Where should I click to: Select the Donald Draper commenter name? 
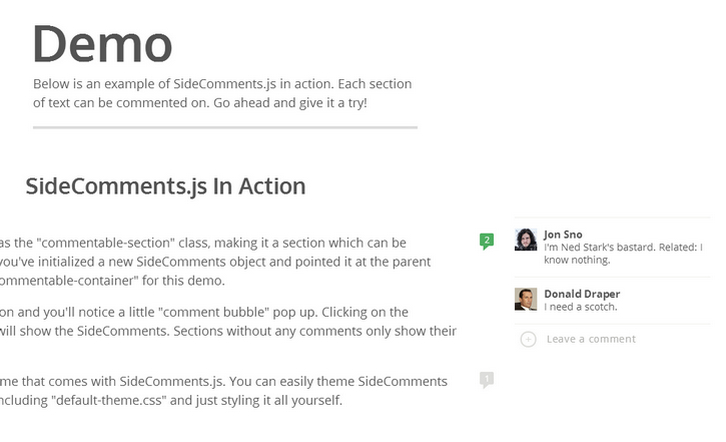[582, 294]
